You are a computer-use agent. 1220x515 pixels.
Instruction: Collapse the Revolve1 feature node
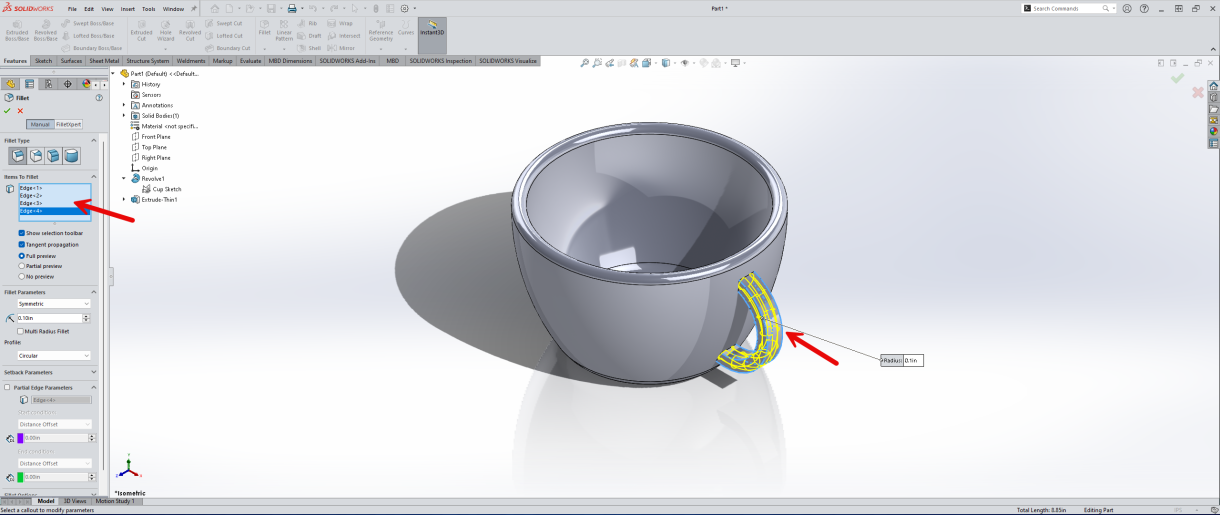pyautogui.click(x=124, y=178)
